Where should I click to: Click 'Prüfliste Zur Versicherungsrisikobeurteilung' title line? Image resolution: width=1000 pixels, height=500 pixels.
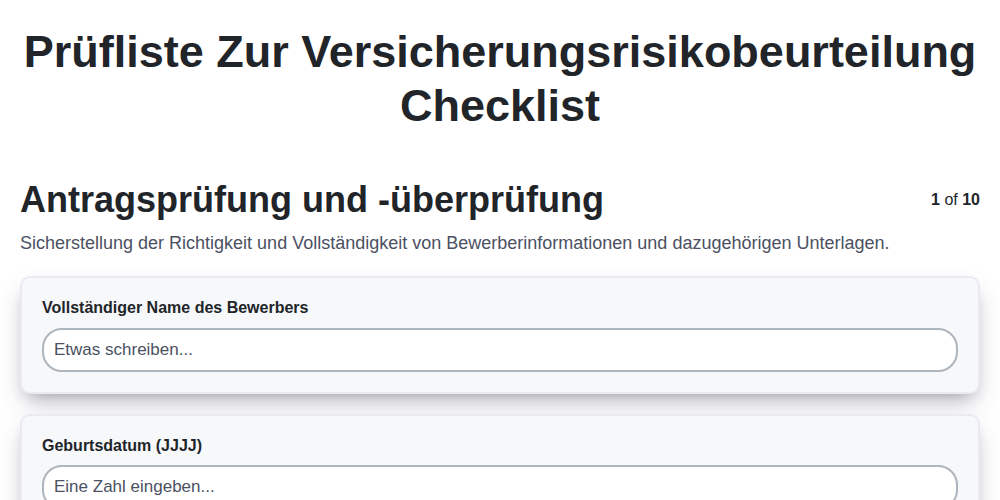coord(500,52)
